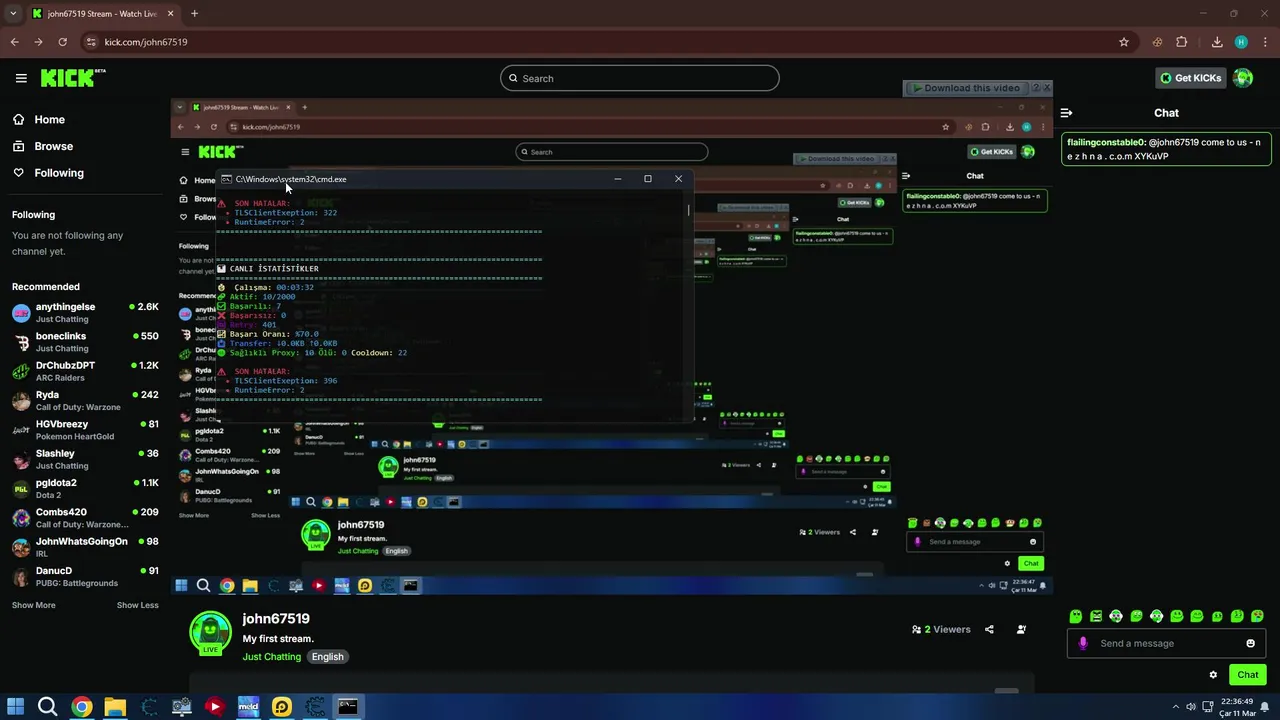Click the English language tag
The width and height of the screenshot is (1280, 720).
point(327,657)
